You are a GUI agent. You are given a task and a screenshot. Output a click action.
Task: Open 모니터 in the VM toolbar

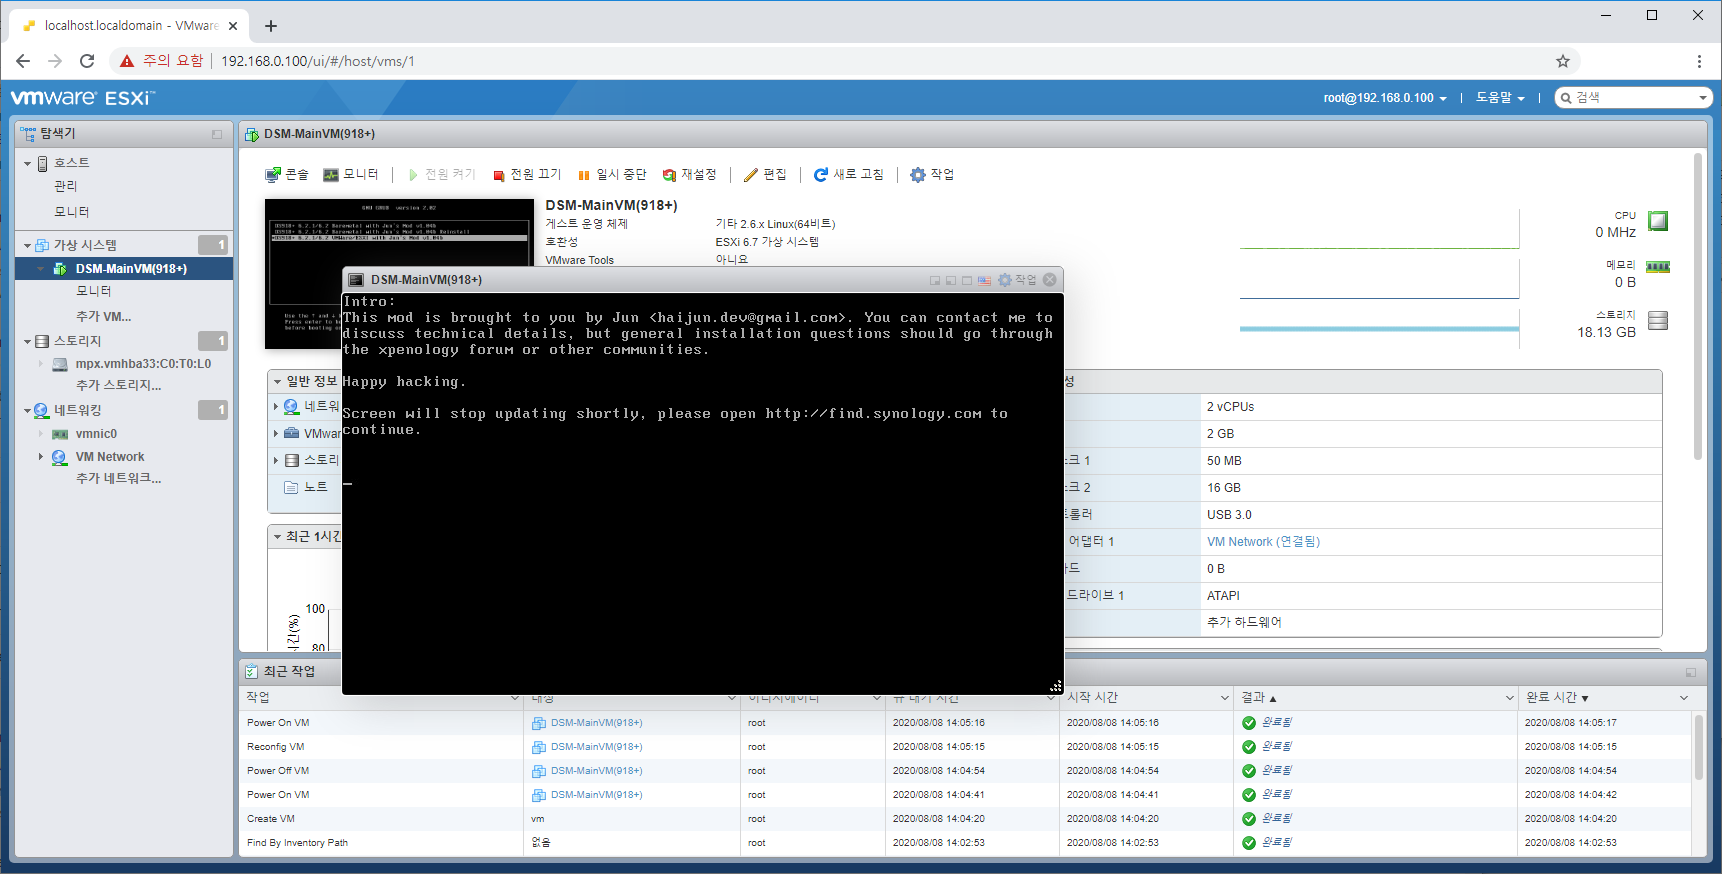[350, 174]
